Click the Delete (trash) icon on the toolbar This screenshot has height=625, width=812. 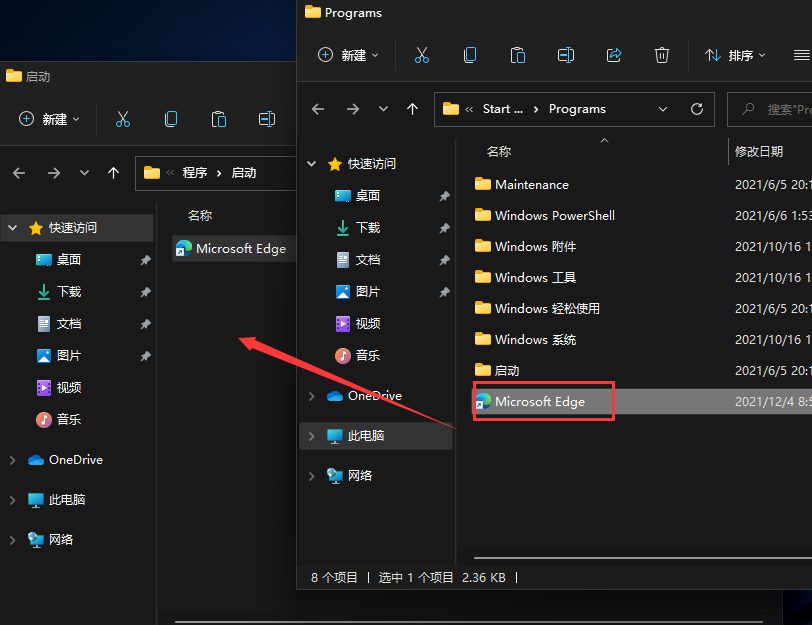point(662,55)
